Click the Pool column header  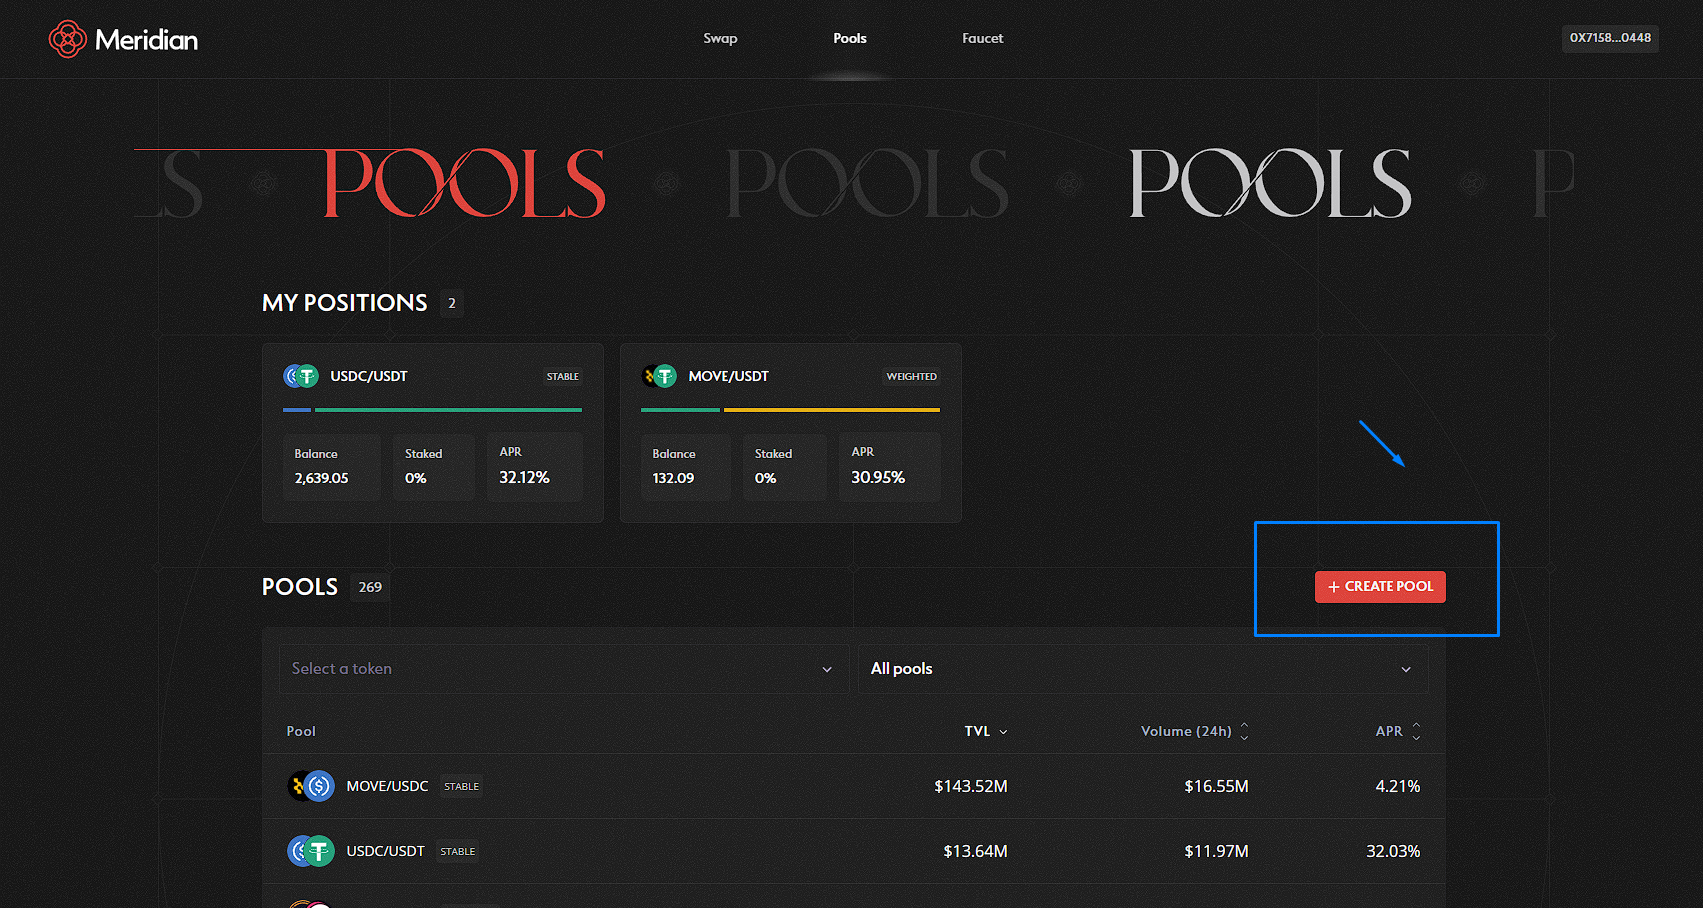tap(301, 731)
